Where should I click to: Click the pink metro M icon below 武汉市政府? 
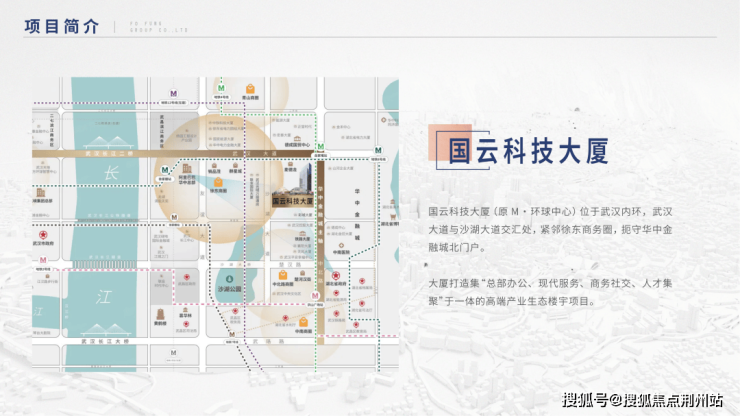coord(43,260)
